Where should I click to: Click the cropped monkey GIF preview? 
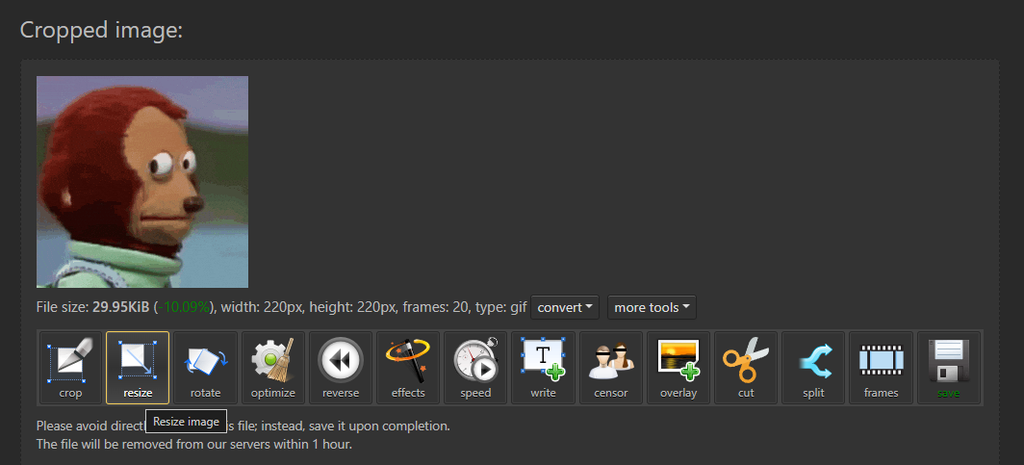click(x=142, y=182)
